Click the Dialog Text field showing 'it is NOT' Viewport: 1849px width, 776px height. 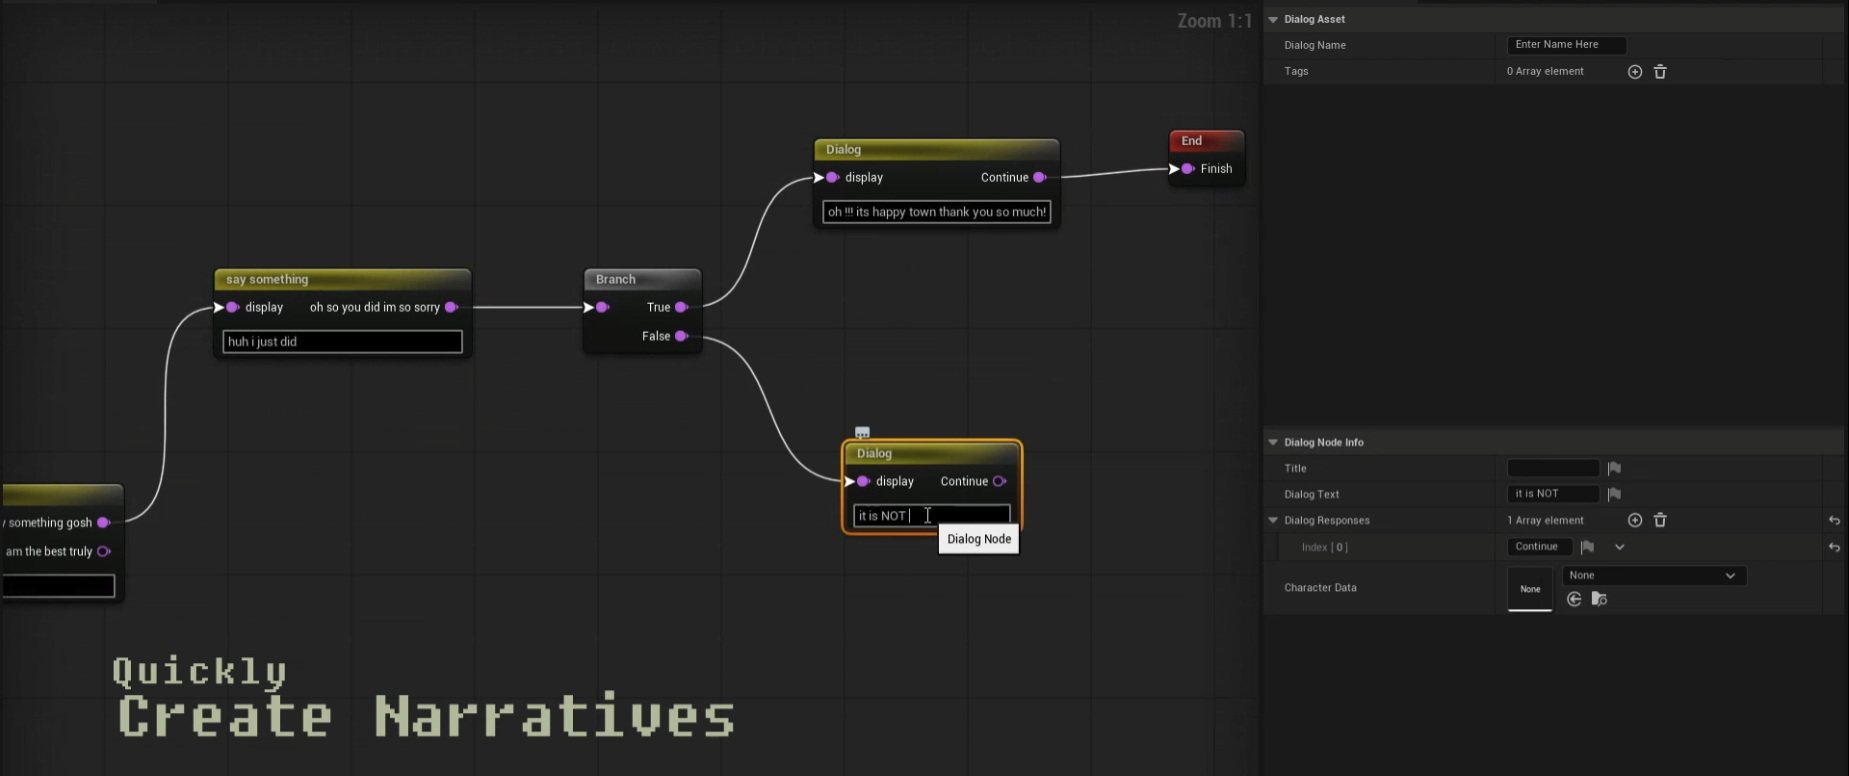coord(1553,494)
